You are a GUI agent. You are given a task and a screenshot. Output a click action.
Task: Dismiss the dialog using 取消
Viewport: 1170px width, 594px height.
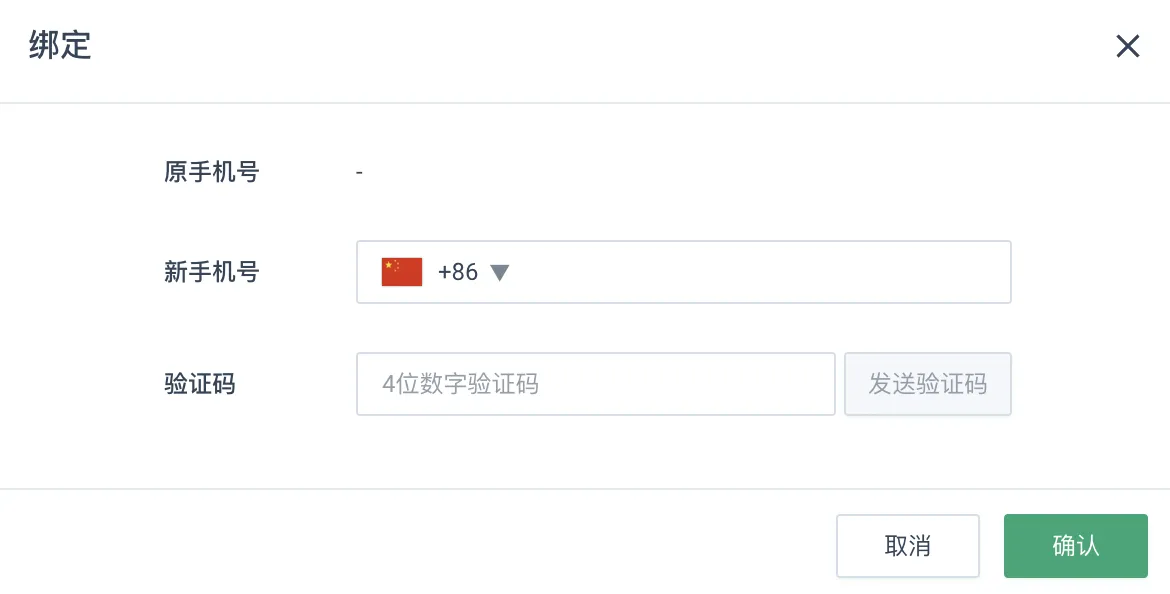click(907, 545)
